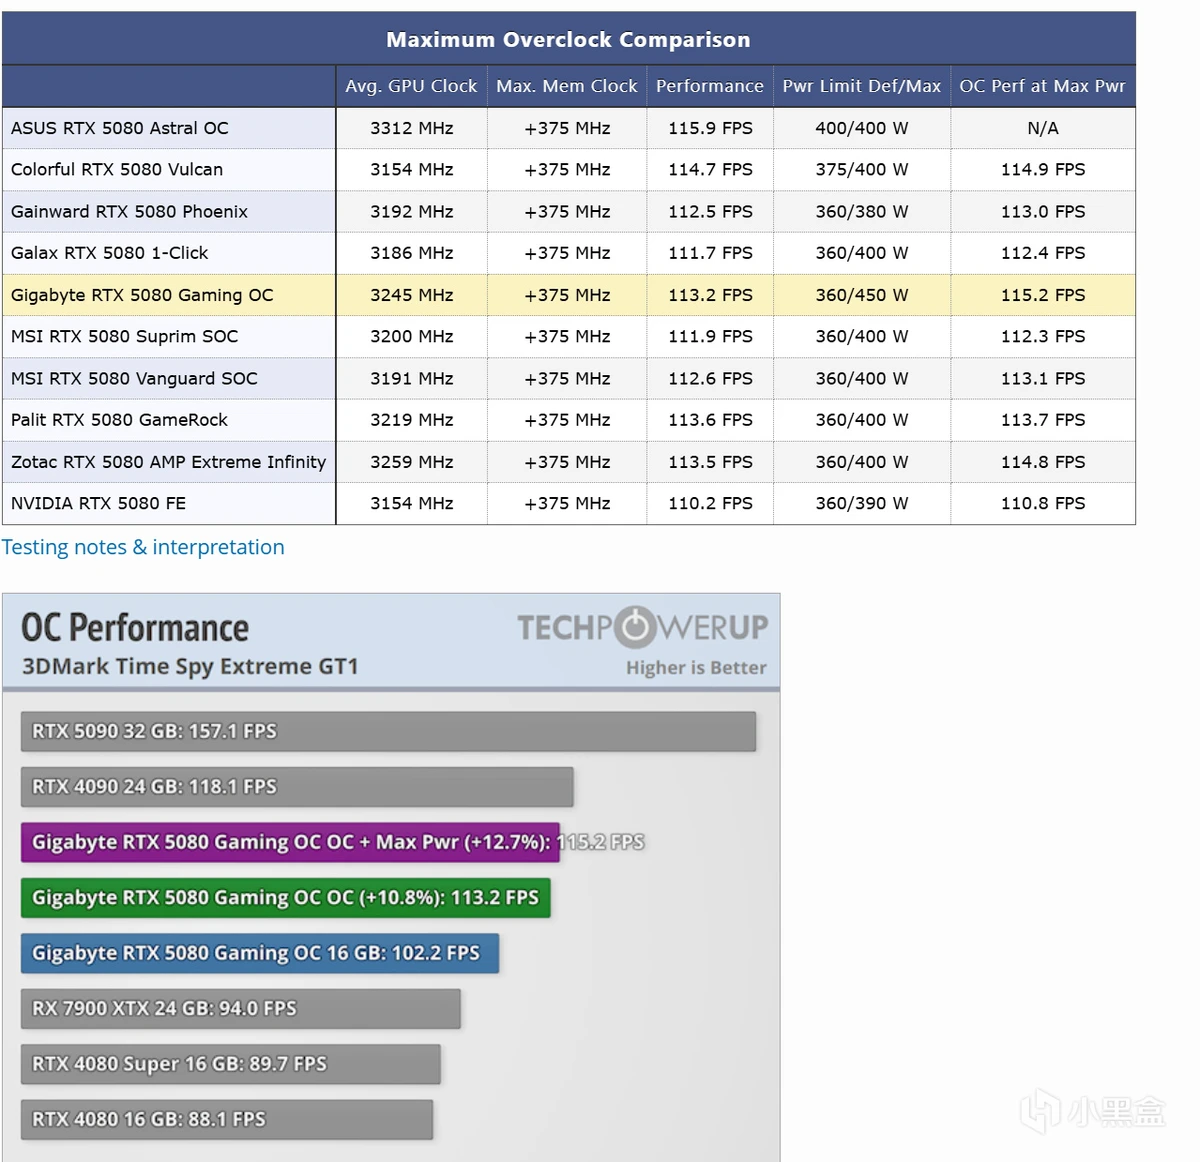Select the Performance column header
The height and width of the screenshot is (1162, 1200).
(x=709, y=86)
